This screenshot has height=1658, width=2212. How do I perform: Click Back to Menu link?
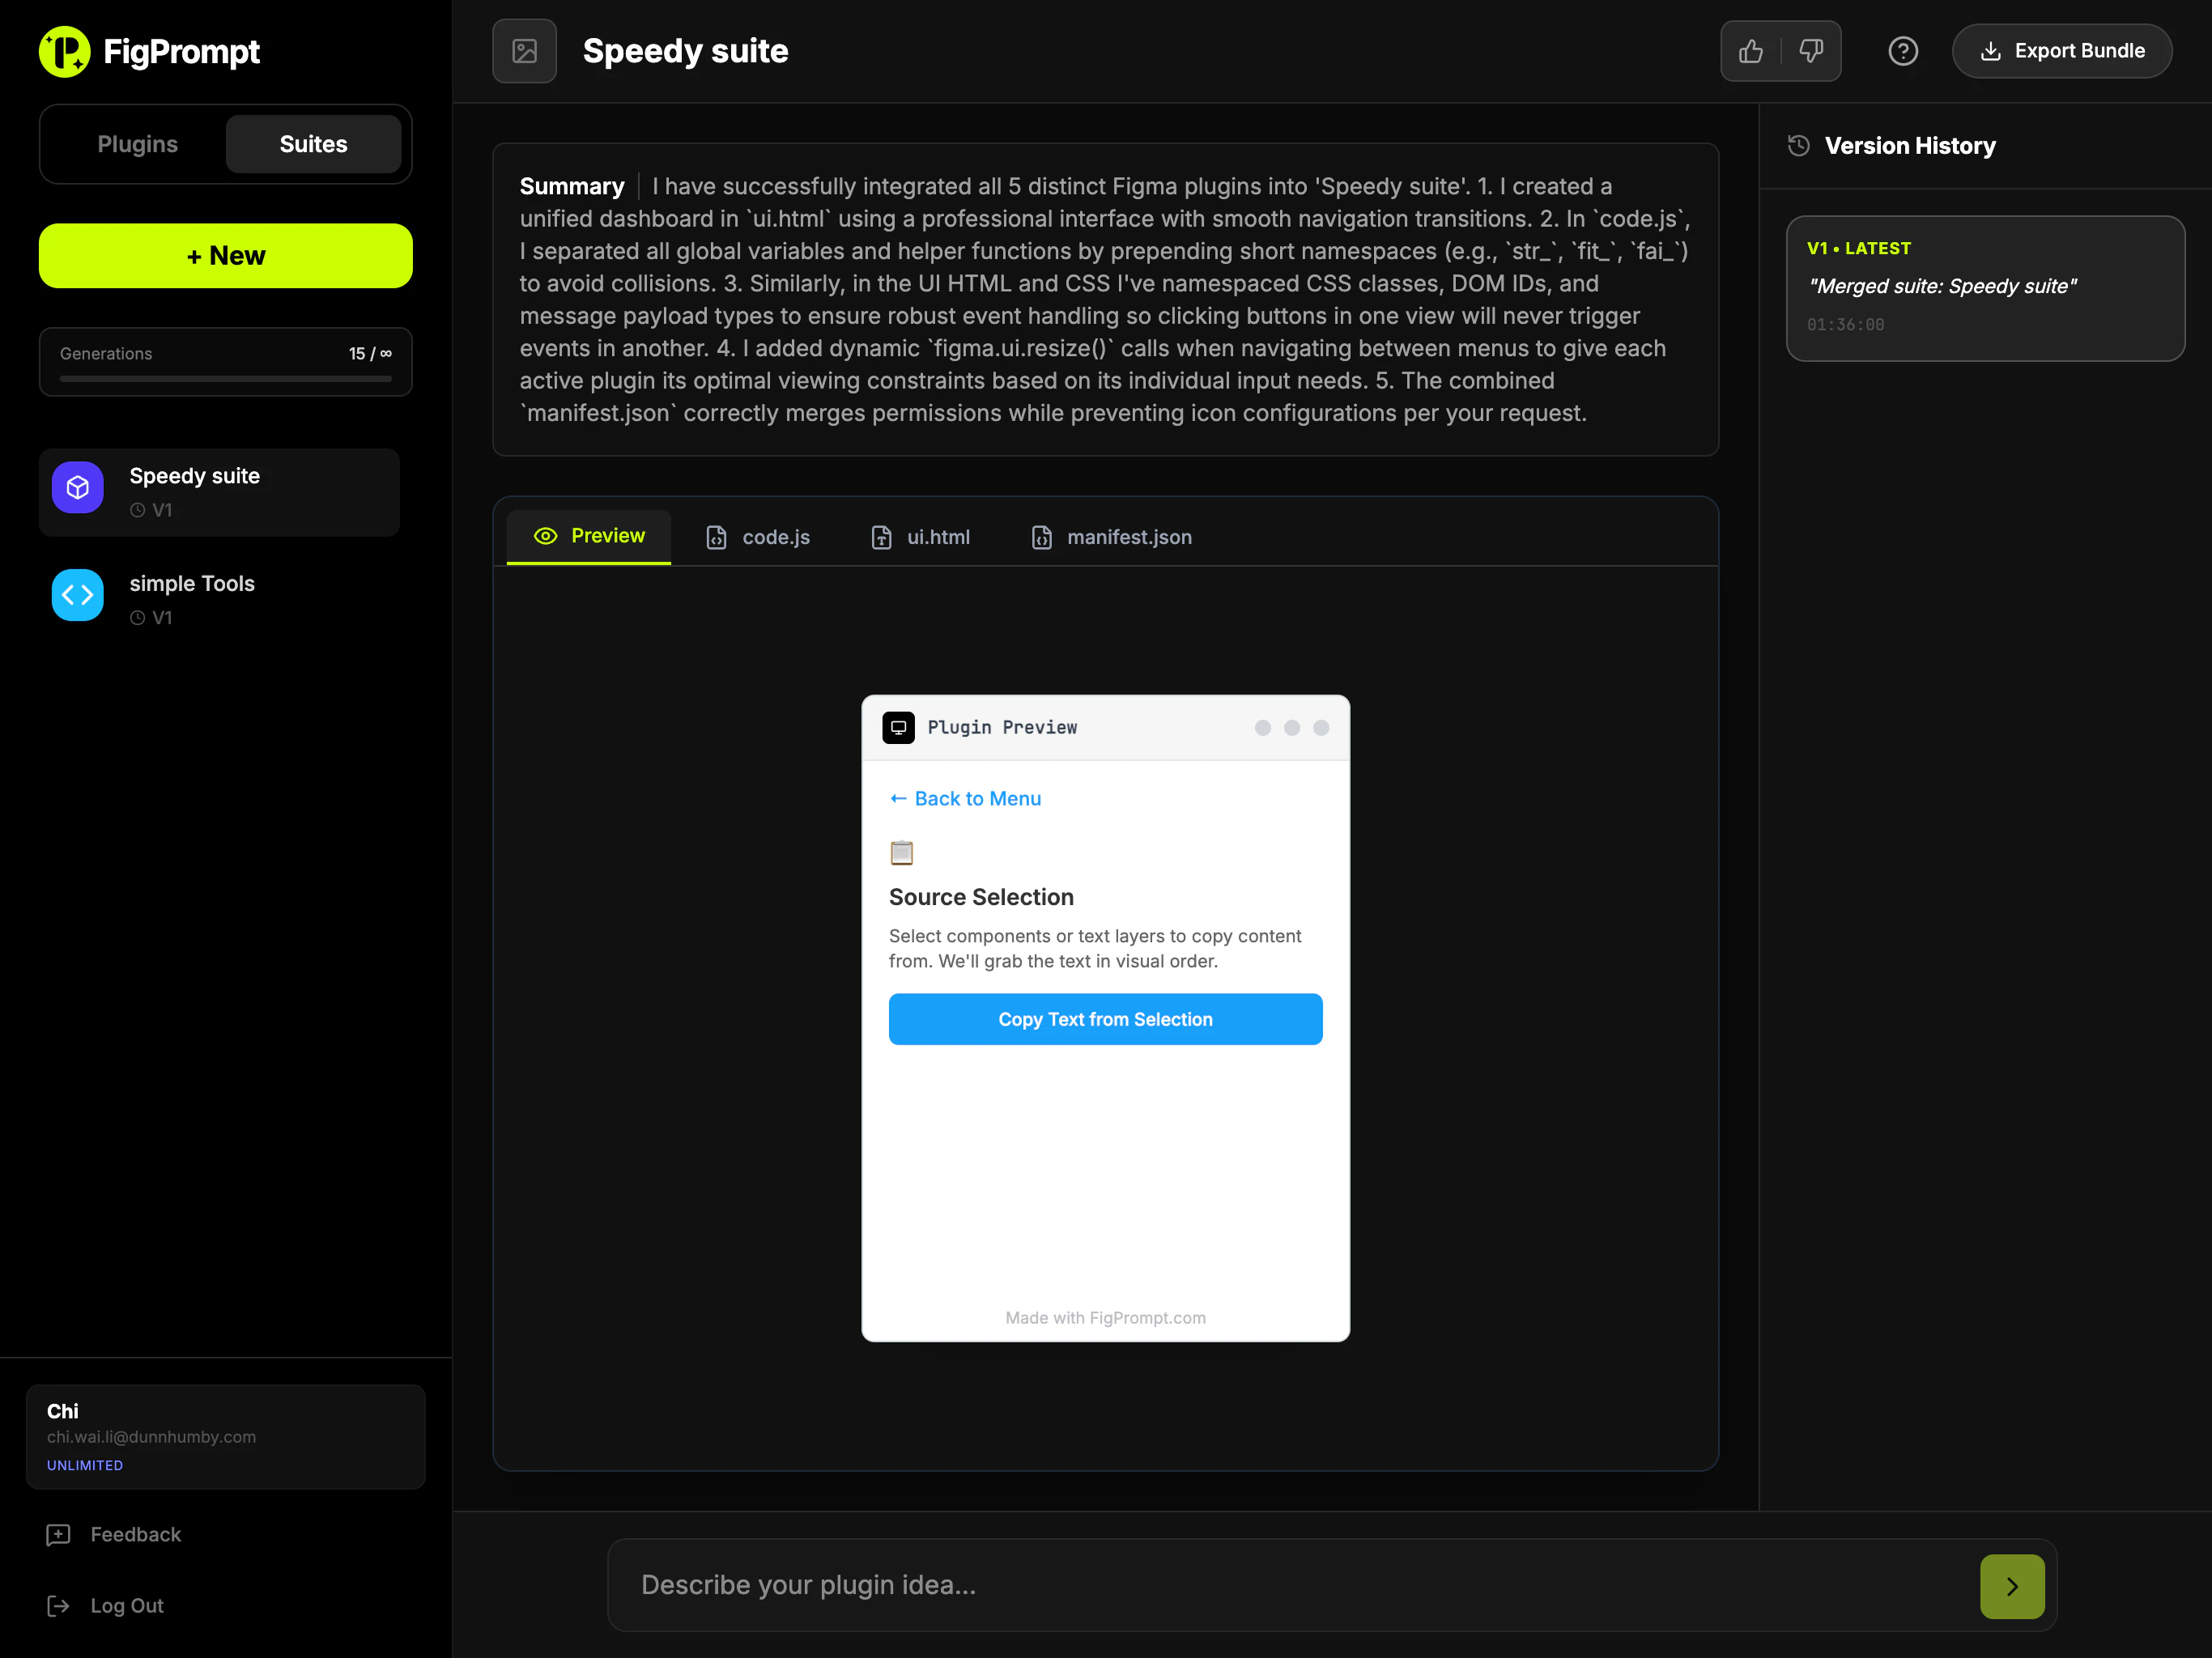tap(965, 798)
